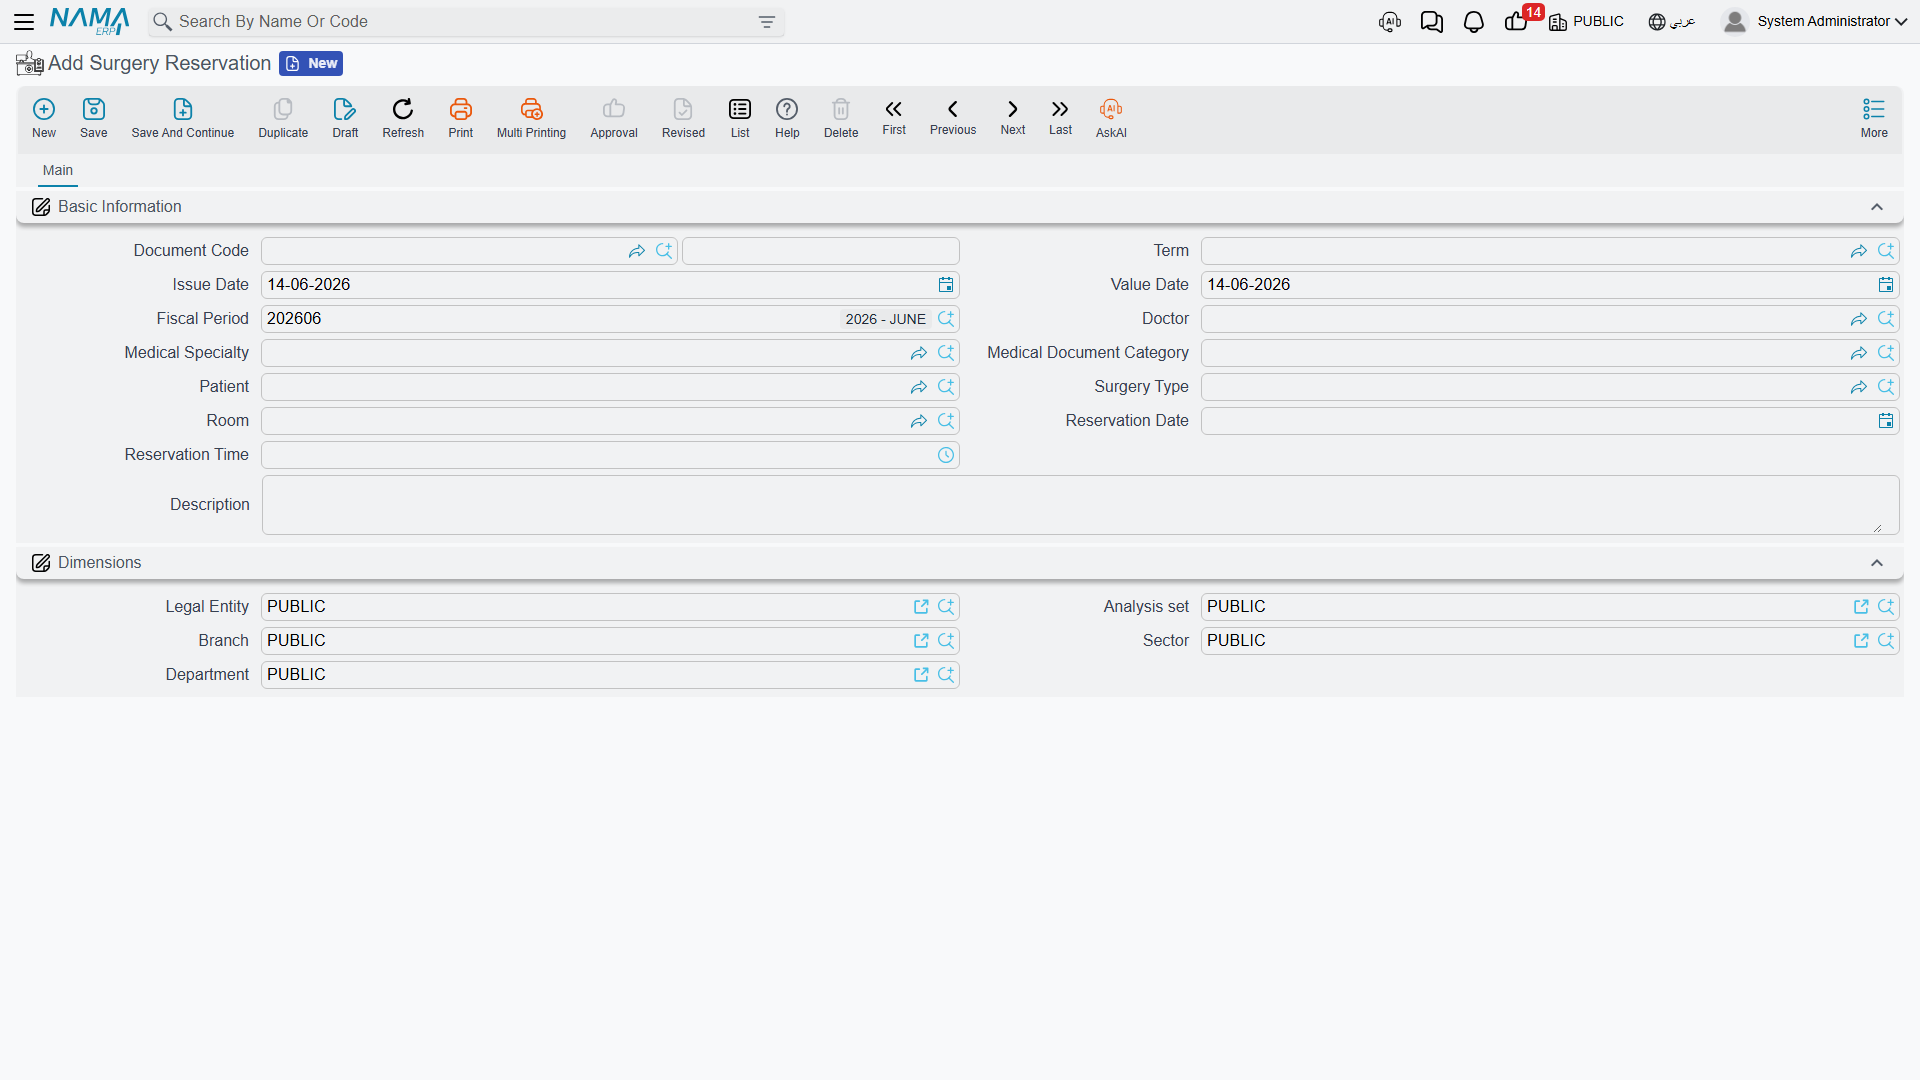Image resolution: width=1920 pixels, height=1080 pixels.
Task: Open the AskAI assistant in toolbar
Action: coord(1111,118)
